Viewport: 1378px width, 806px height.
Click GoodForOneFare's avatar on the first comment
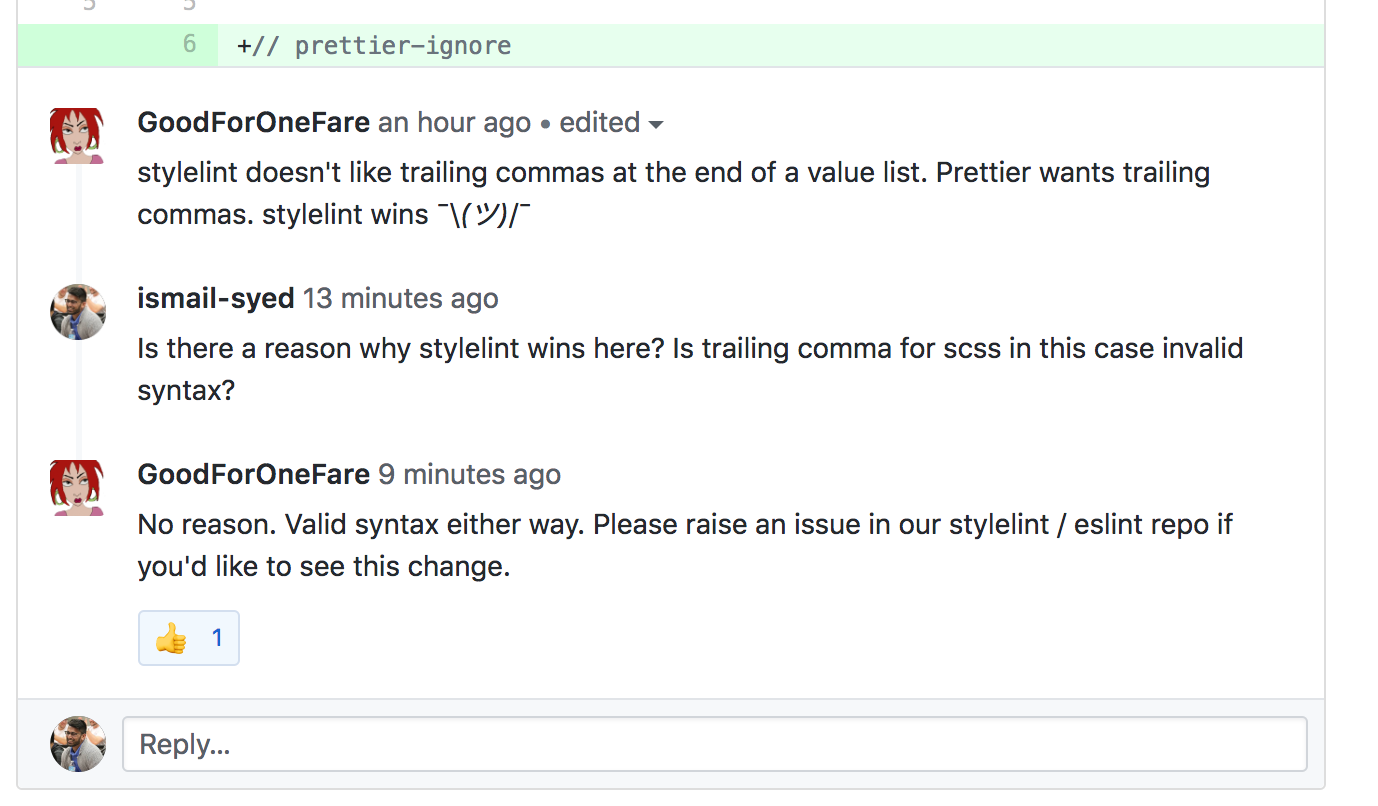[x=77, y=135]
